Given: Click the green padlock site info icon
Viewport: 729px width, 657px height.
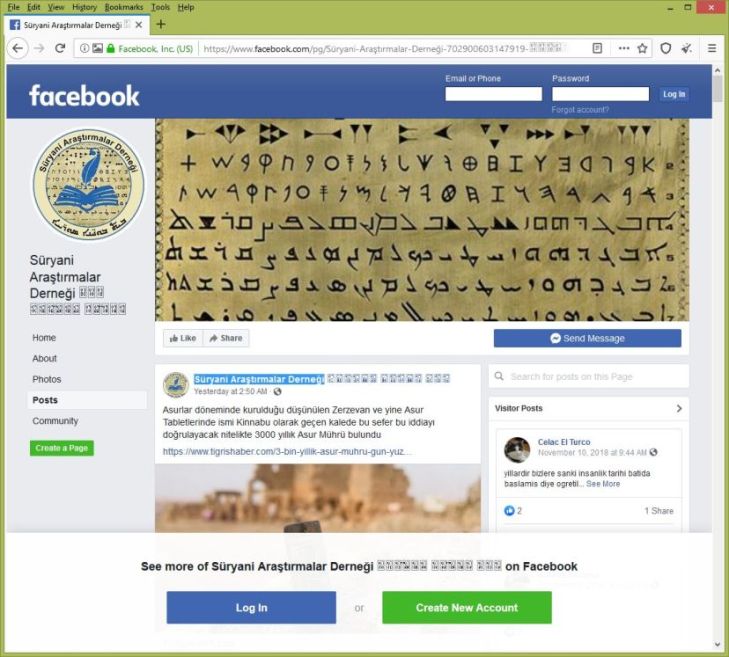Looking at the screenshot, I should [x=111, y=48].
